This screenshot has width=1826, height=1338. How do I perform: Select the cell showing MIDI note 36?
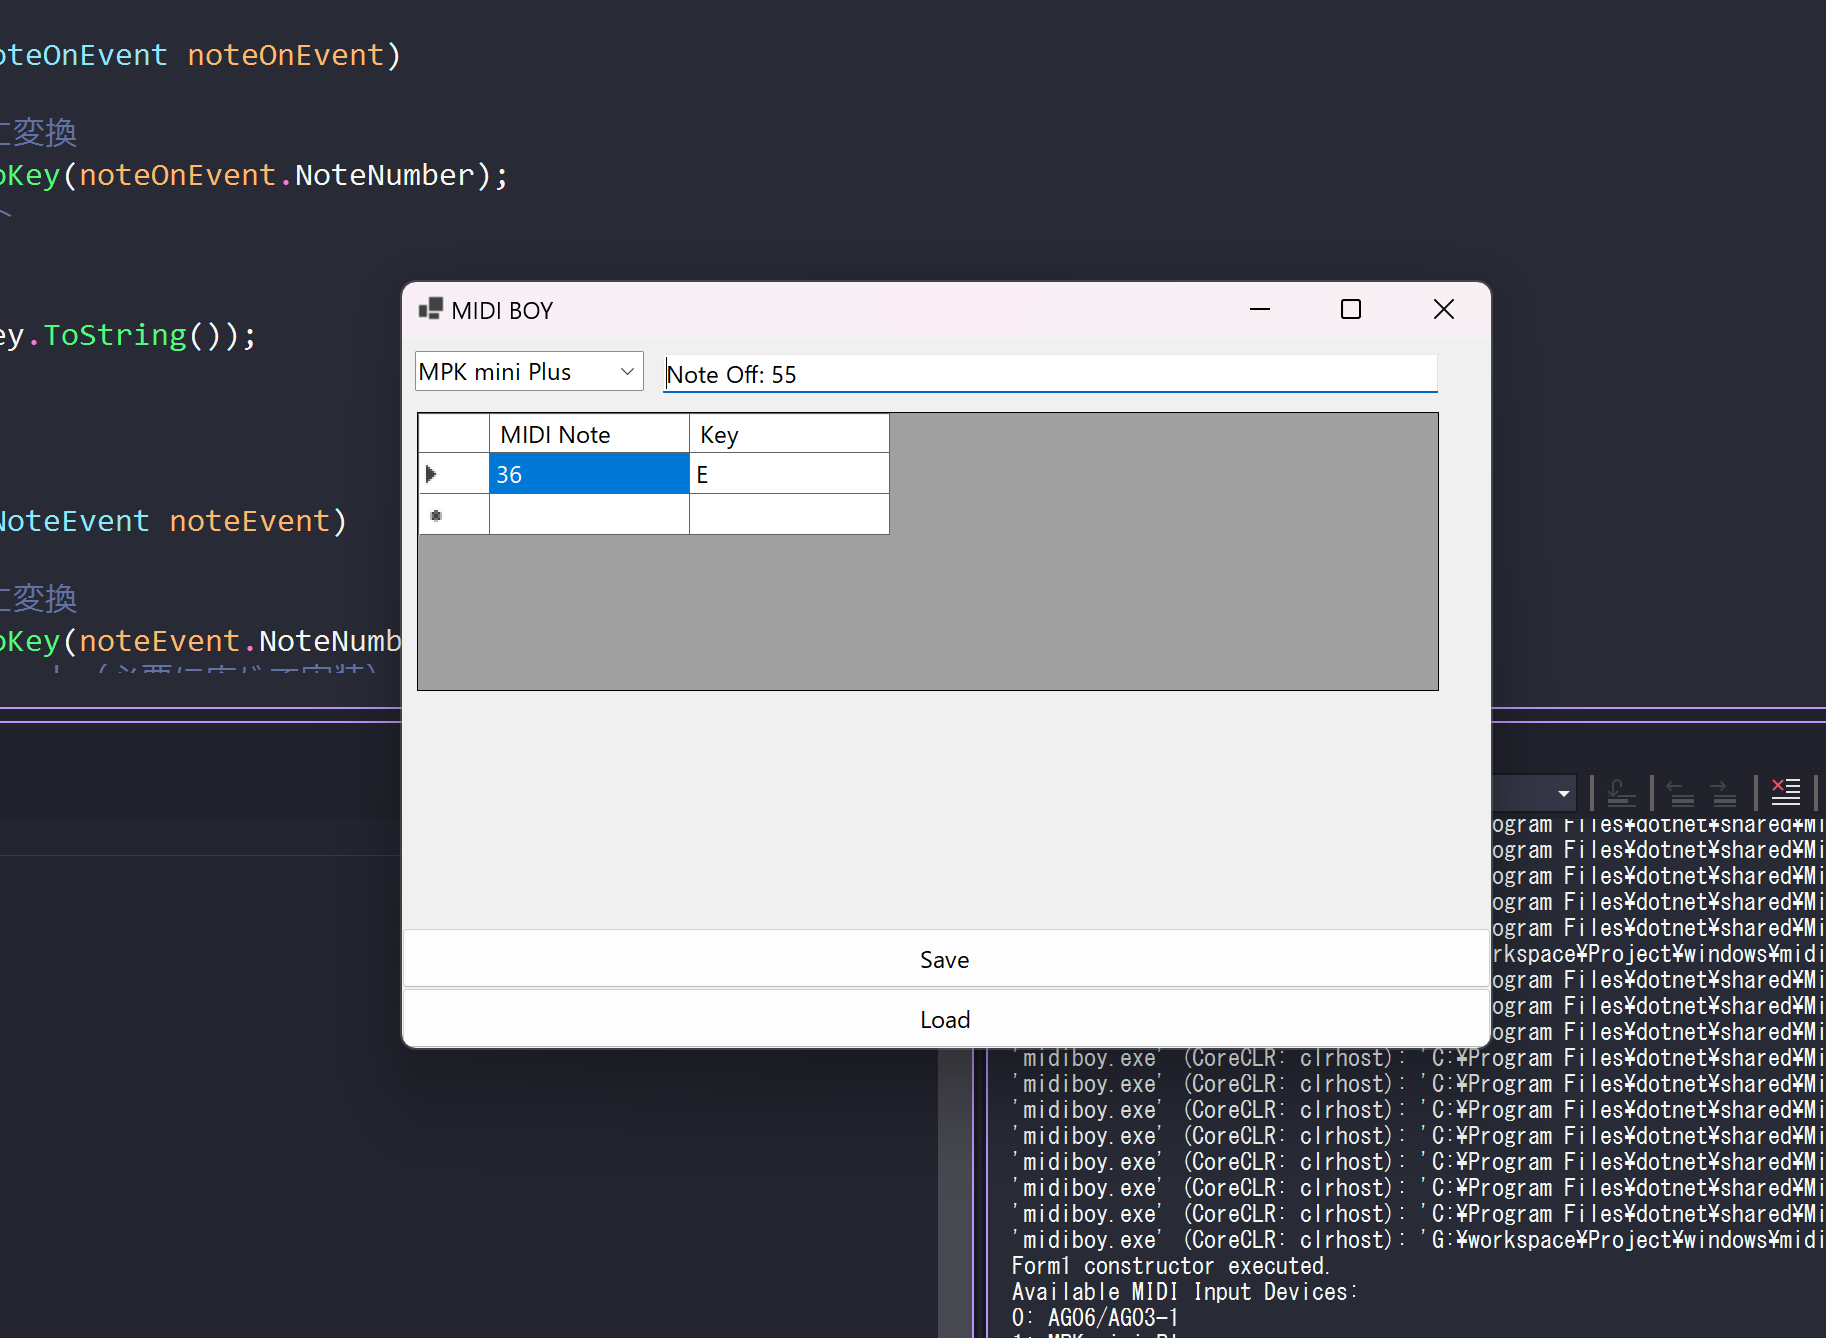pos(588,473)
